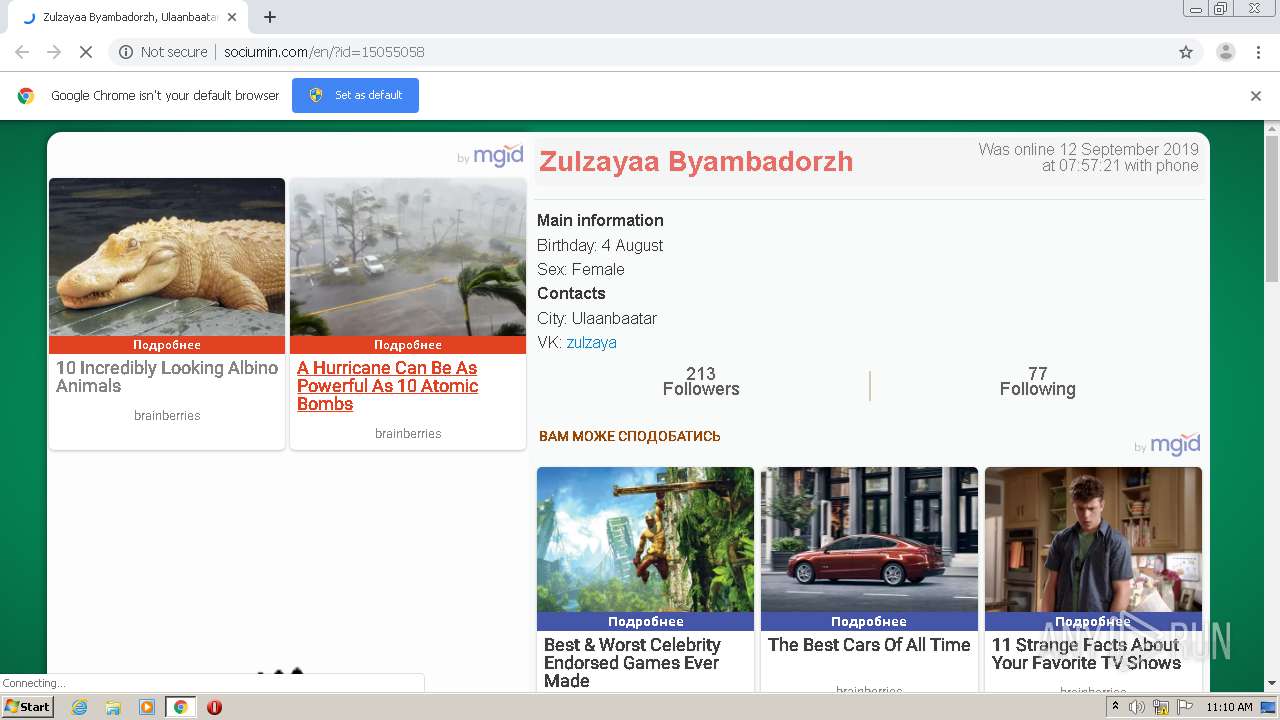
Task: Click the Birthday: 4 August line
Action: point(600,245)
